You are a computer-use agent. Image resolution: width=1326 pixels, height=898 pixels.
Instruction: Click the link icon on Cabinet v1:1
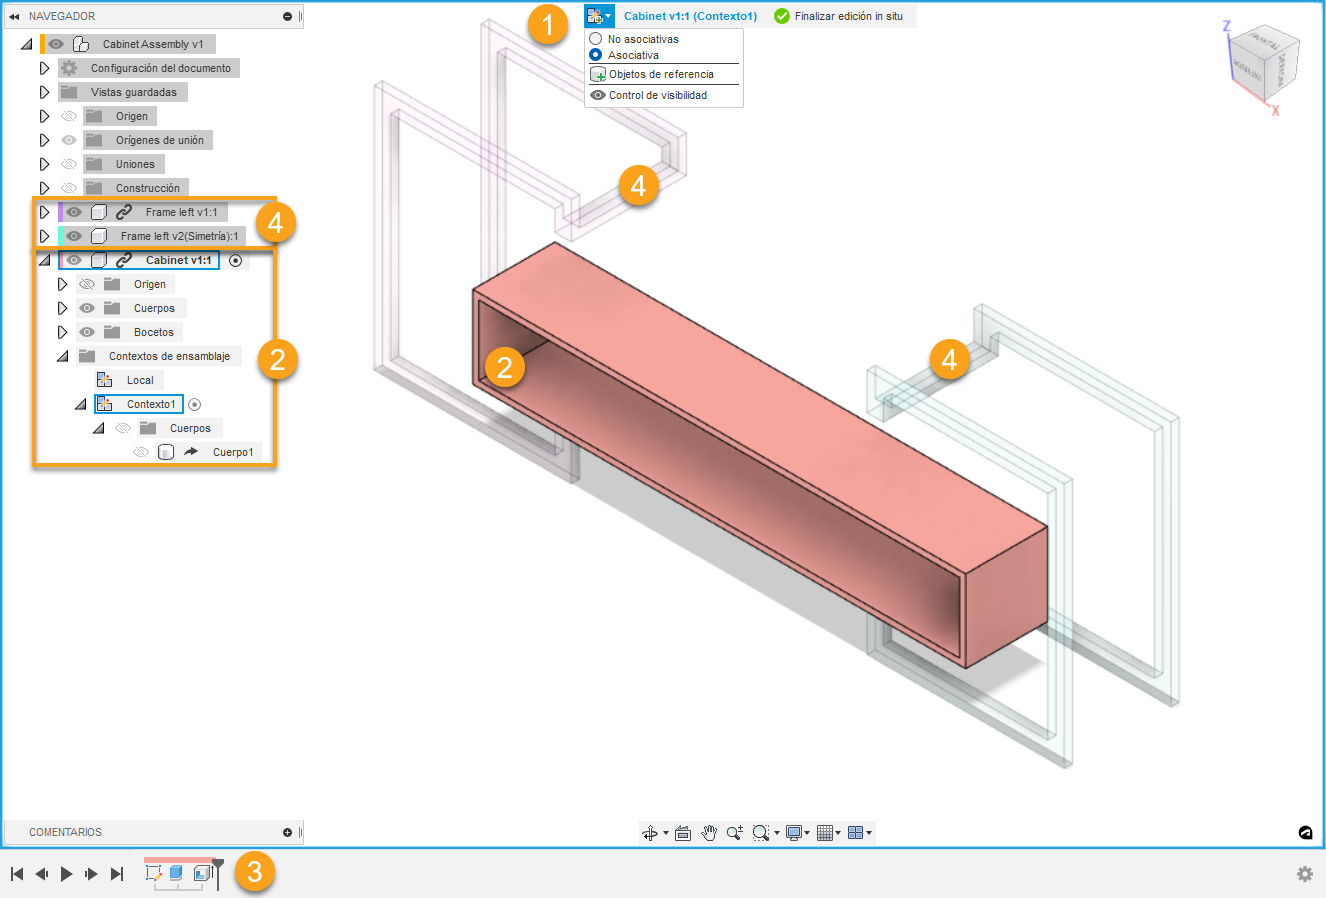coord(124,260)
